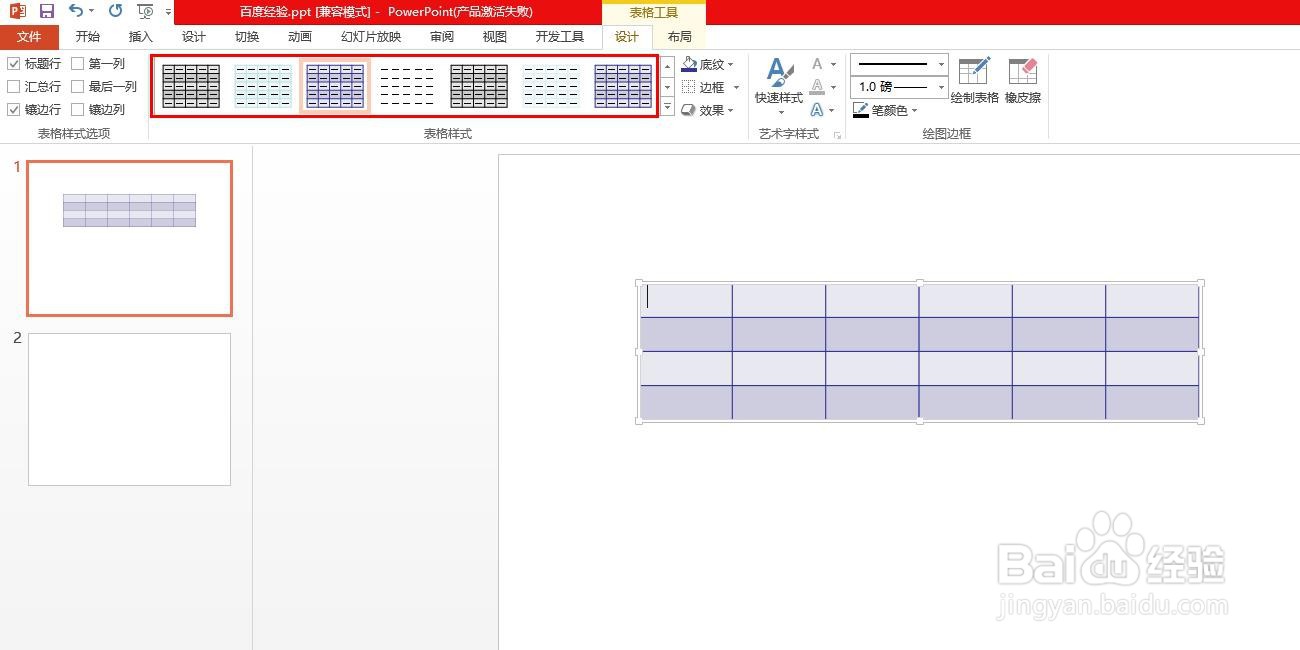Move table styles gallery down one row
1300x650 pixels.
(x=668, y=87)
